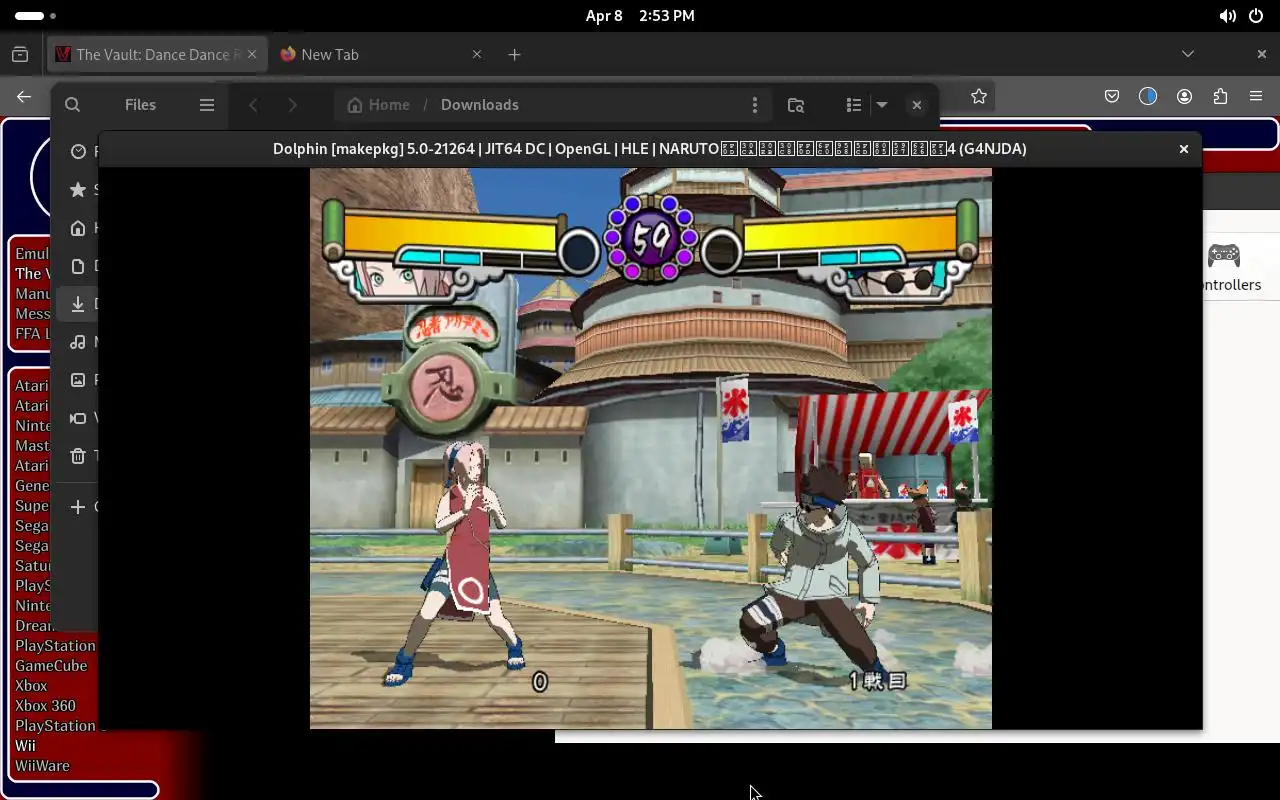Go forward in Files window navigation
1280x800 pixels.
(x=292, y=105)
